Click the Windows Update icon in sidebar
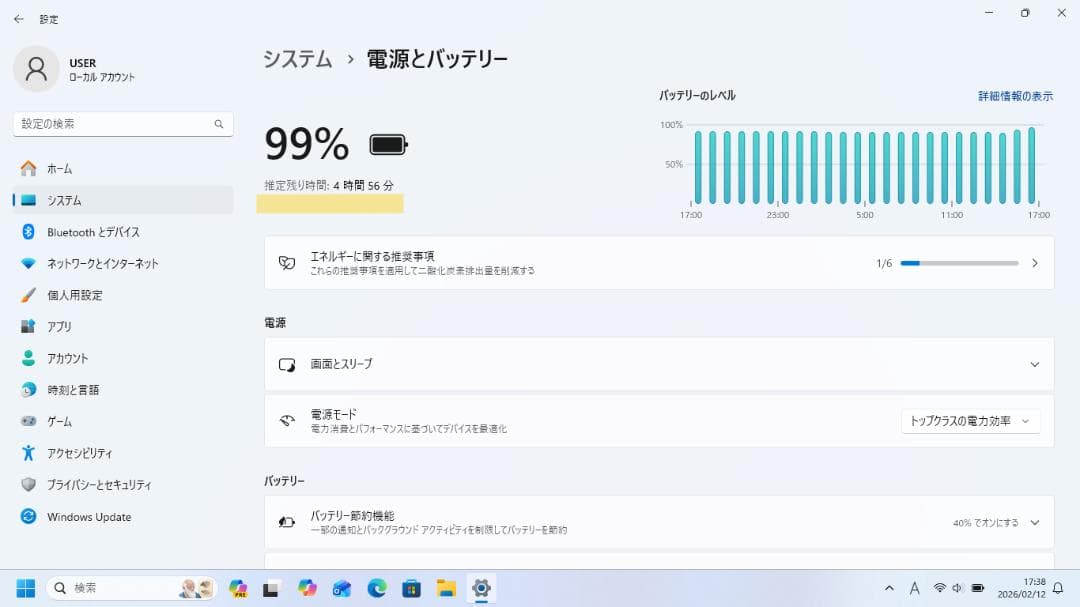The height and width of the screenshot is (607, 1080). click(29, 517)
